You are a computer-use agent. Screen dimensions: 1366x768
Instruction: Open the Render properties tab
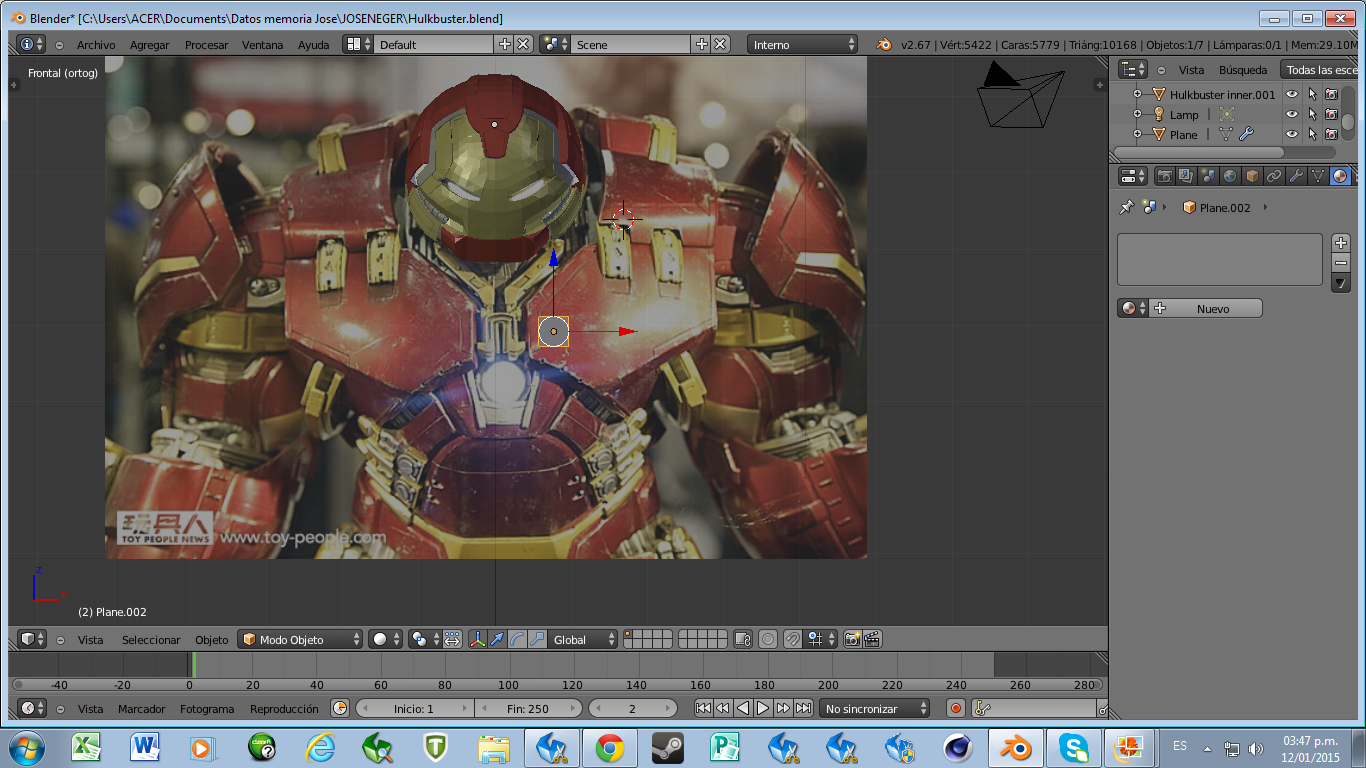tap(1164, 176)
